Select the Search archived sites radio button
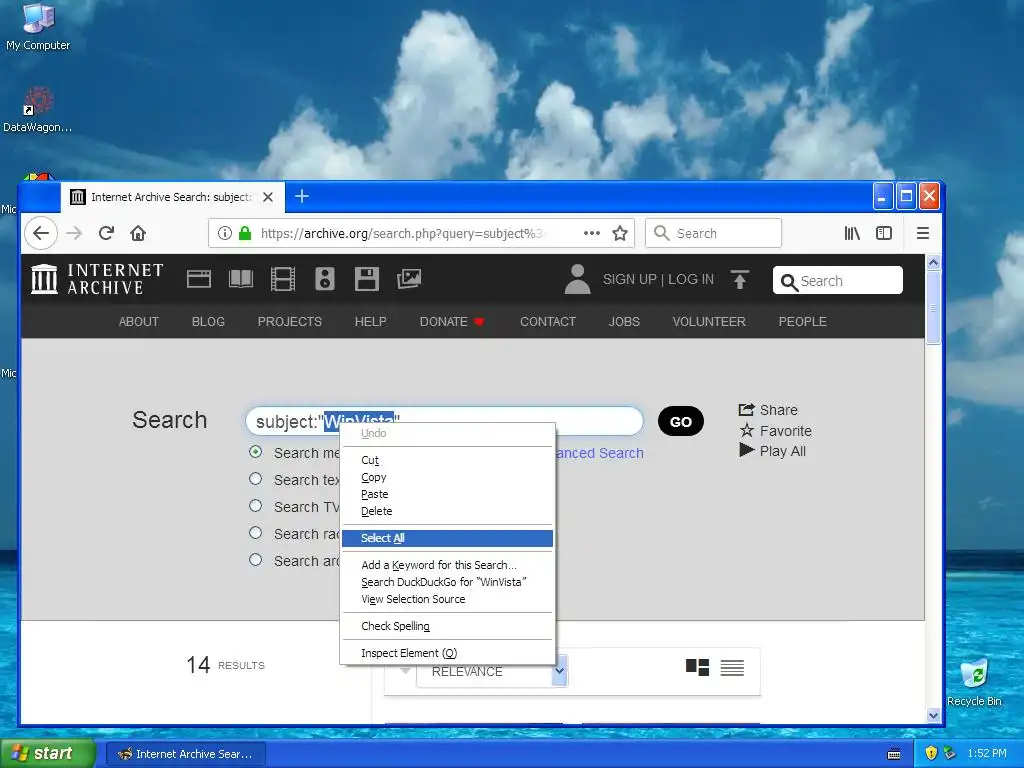 (255, 560)
